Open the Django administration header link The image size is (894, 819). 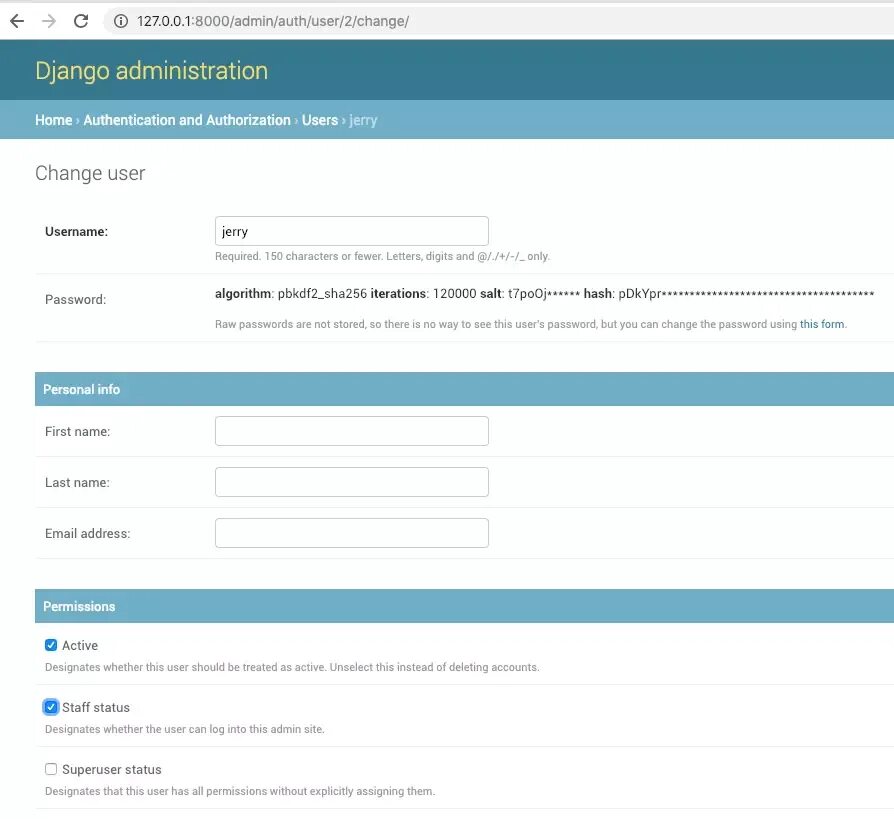[151, 71]
